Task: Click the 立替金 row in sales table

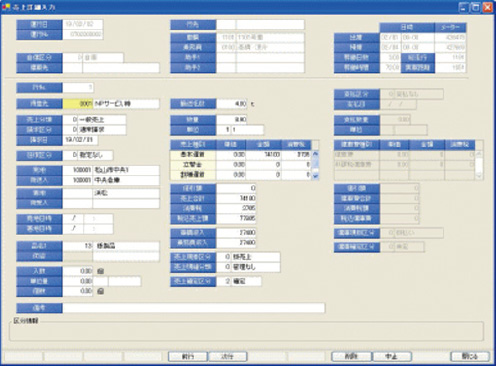Action: pos(241,165)
